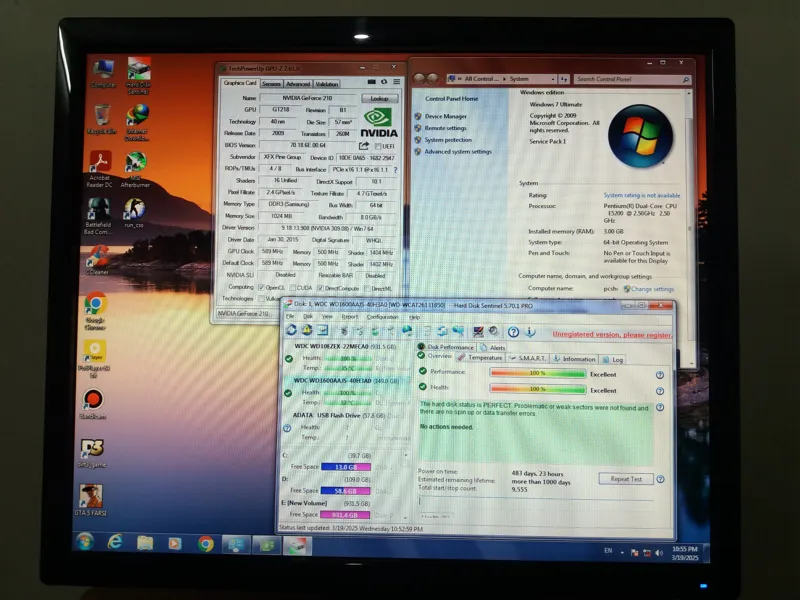The image size is (800, 600).
Task: Select the CCleaner desktop shortcut
Action: point(97,260)
